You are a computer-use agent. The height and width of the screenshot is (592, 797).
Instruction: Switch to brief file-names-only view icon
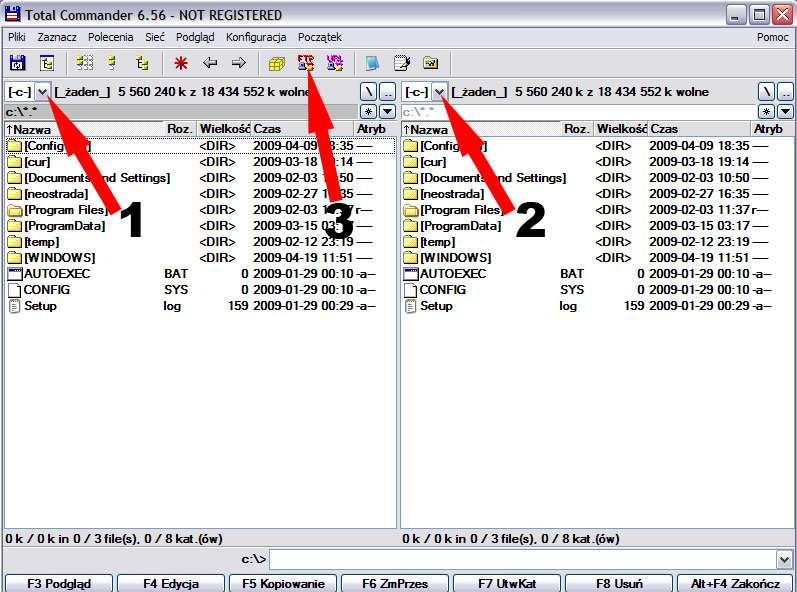[x=84, y=64]
